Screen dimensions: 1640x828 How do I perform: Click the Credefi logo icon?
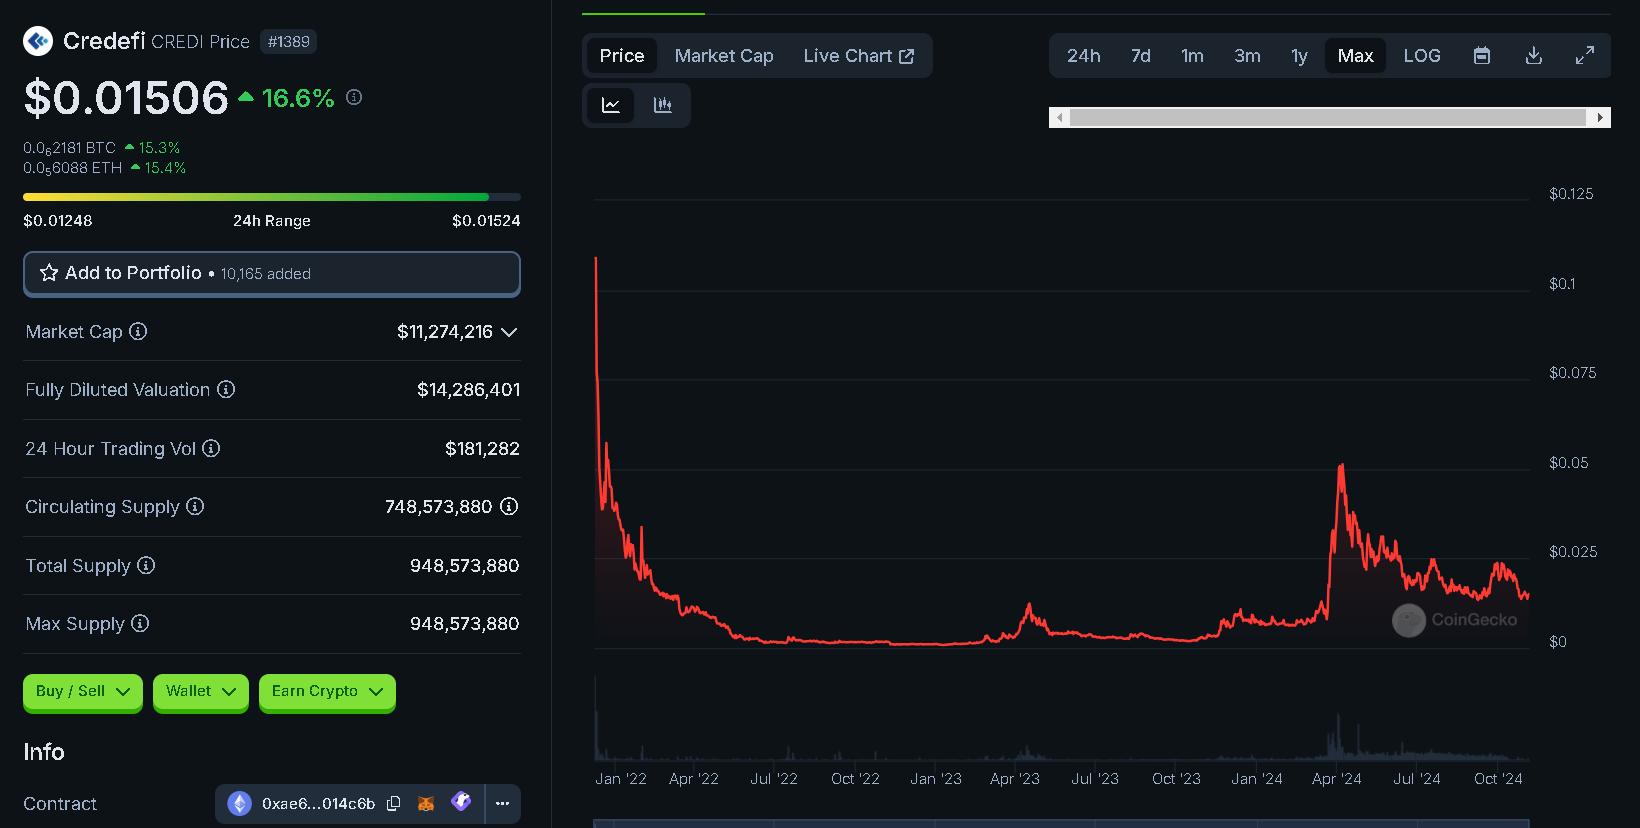[38, 41]
